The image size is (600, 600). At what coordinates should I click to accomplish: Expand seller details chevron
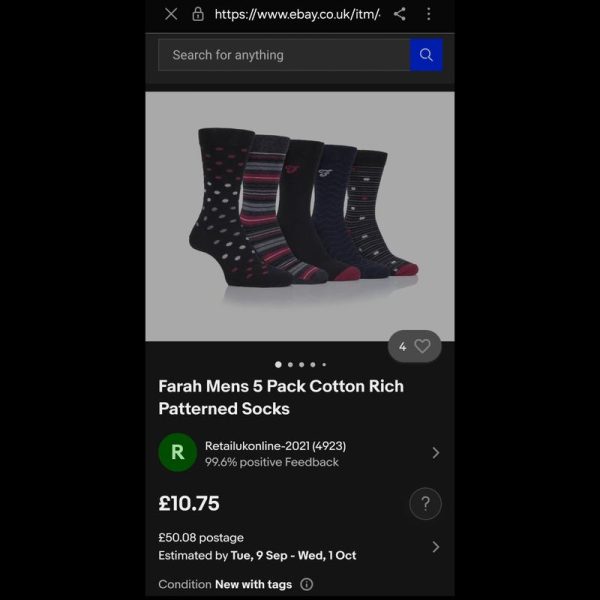[x=435, y=453]
